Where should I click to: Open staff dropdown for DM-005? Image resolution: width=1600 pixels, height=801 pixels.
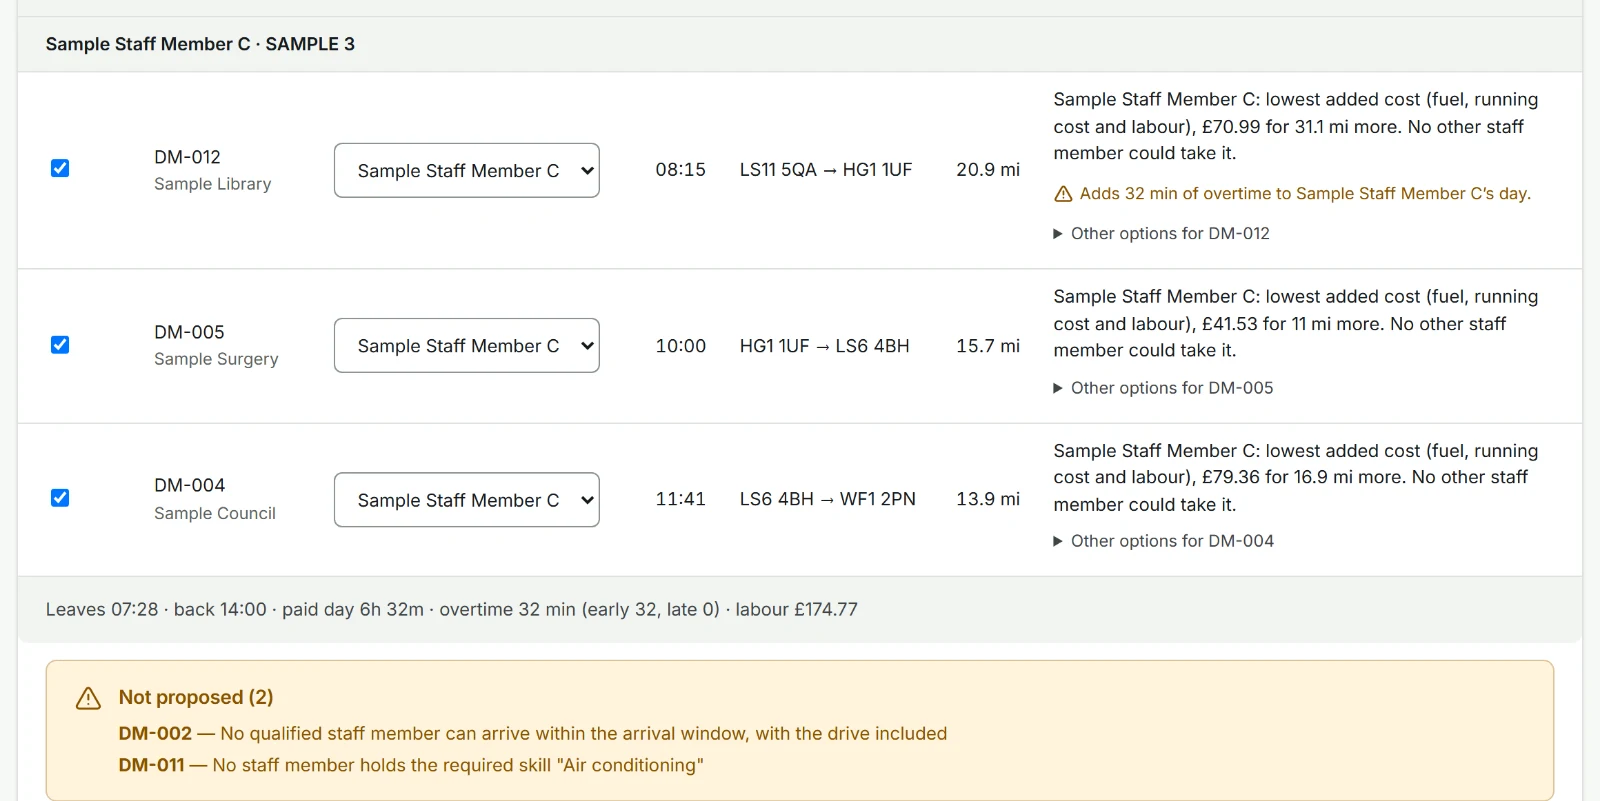coord(467,345)
